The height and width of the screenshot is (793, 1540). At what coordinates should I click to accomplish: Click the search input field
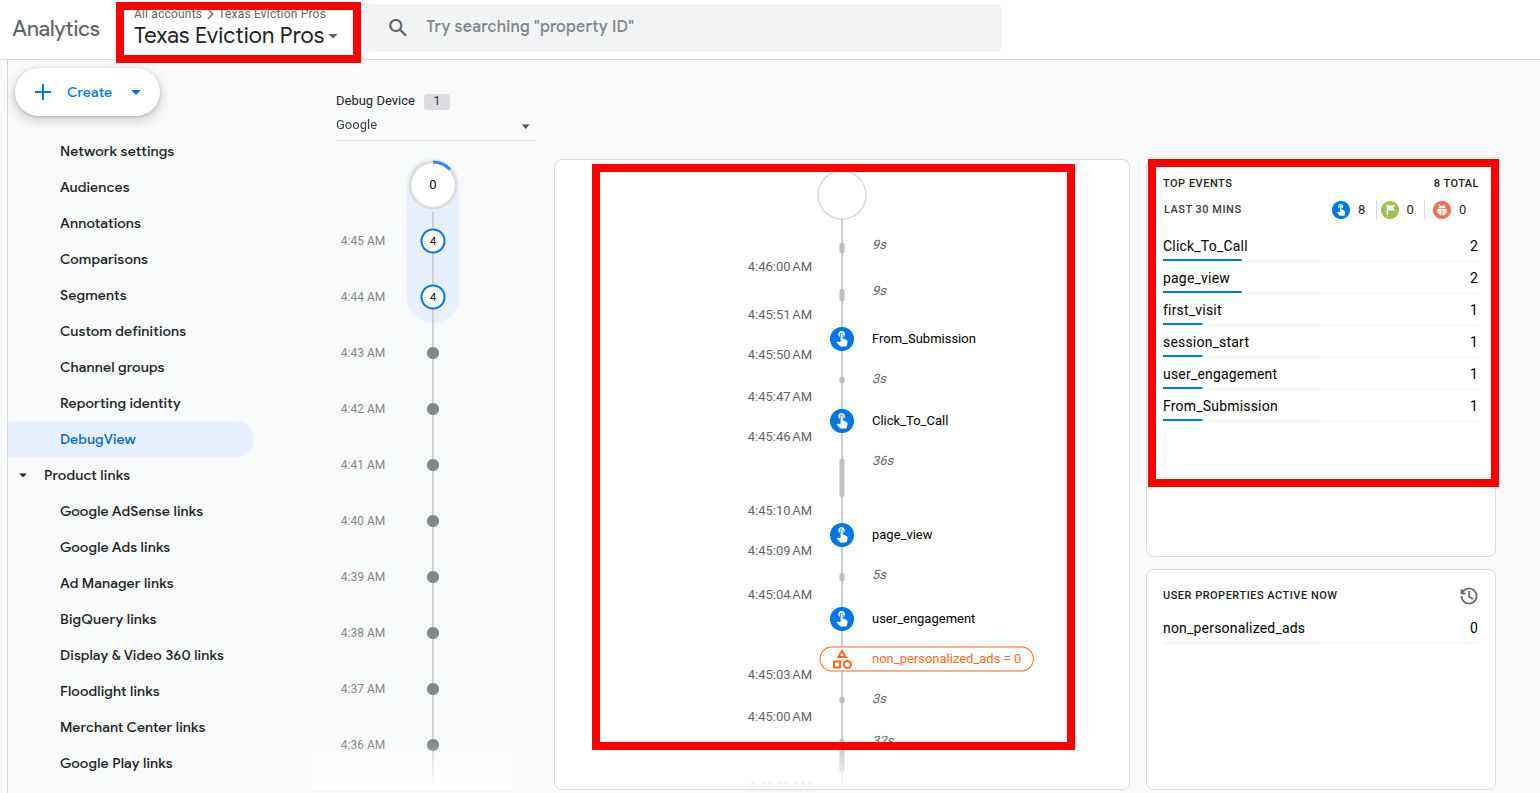click(x=682, y=28)
